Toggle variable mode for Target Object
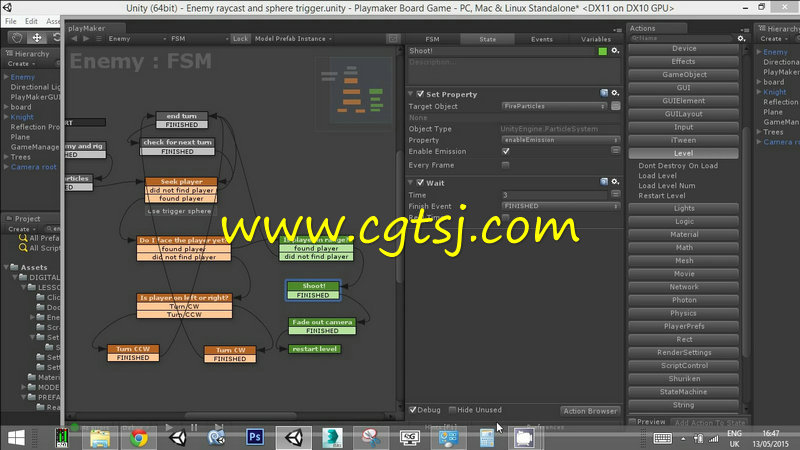 (616, 106)
